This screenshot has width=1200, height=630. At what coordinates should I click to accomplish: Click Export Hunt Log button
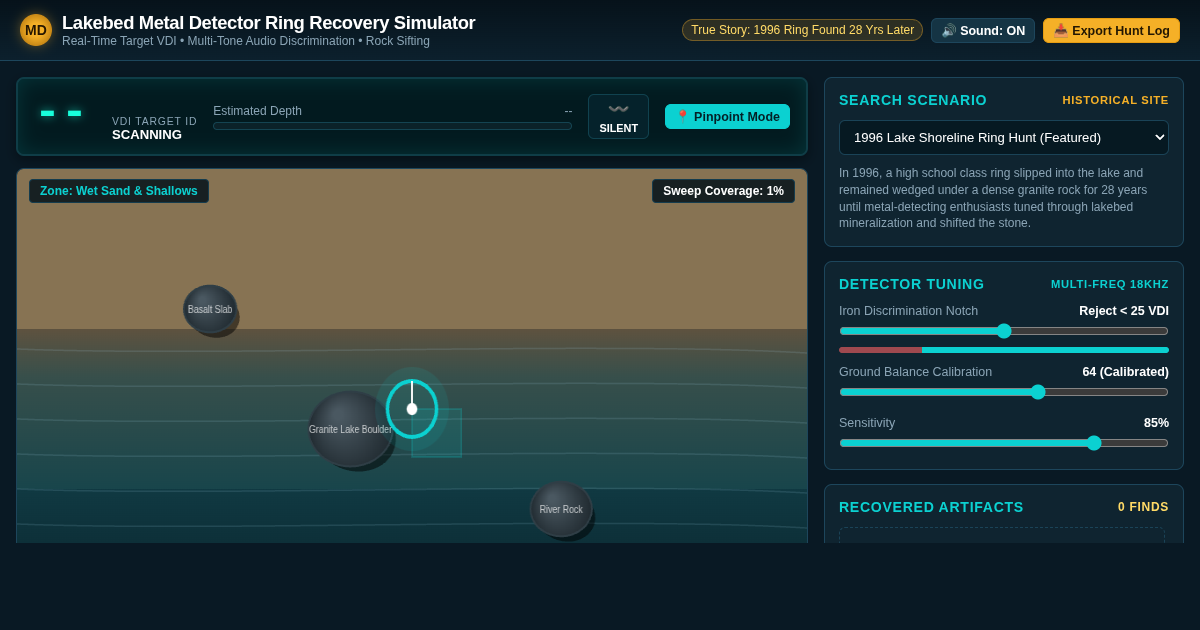pos(1111,30)
